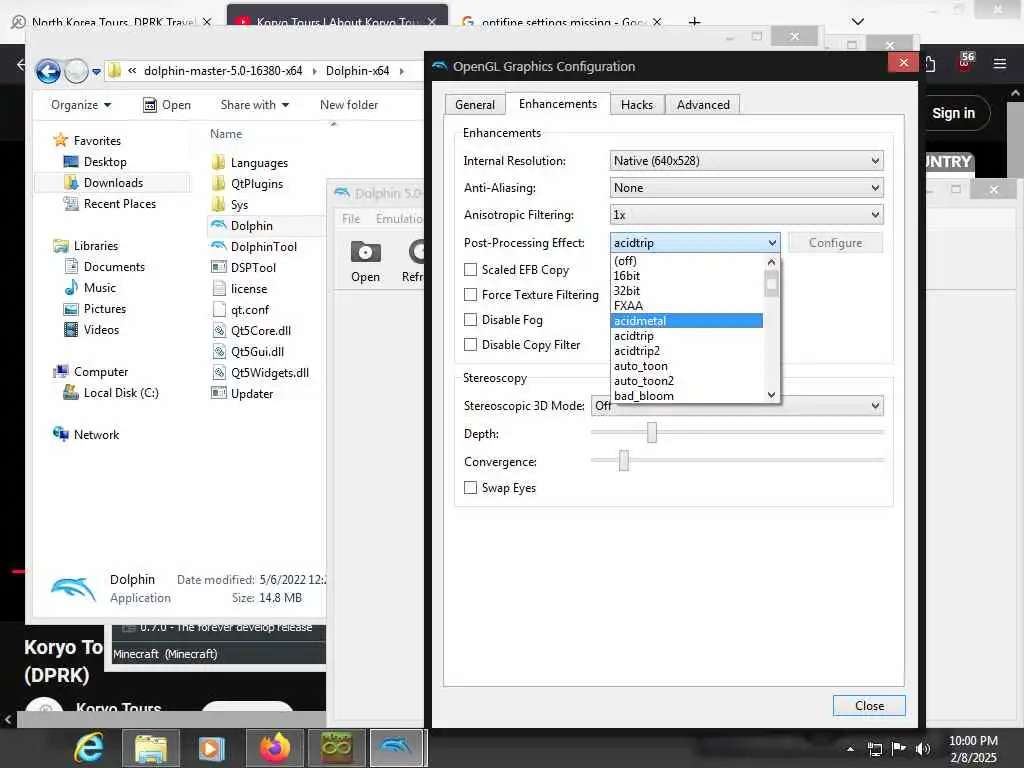Open Stereoscopic 3D Mode dropdown
The height and width of the screenshot is (768, 1024).
click(x=737, y=406)
